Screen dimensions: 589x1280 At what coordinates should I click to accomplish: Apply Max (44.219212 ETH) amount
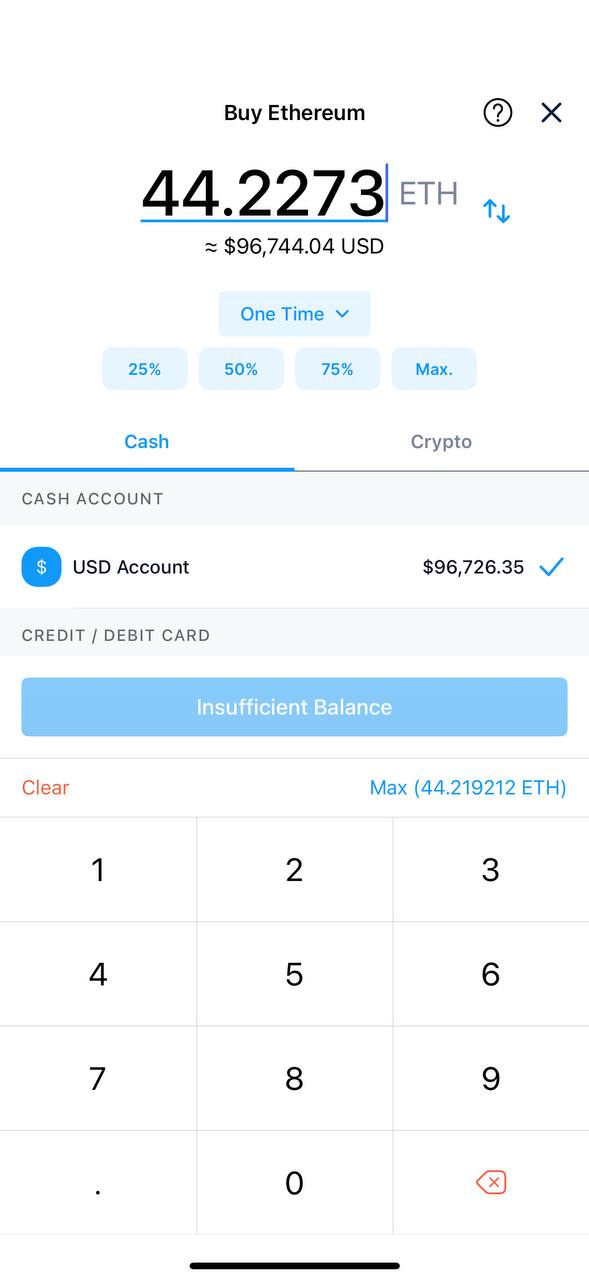click(x=468, y=788)
